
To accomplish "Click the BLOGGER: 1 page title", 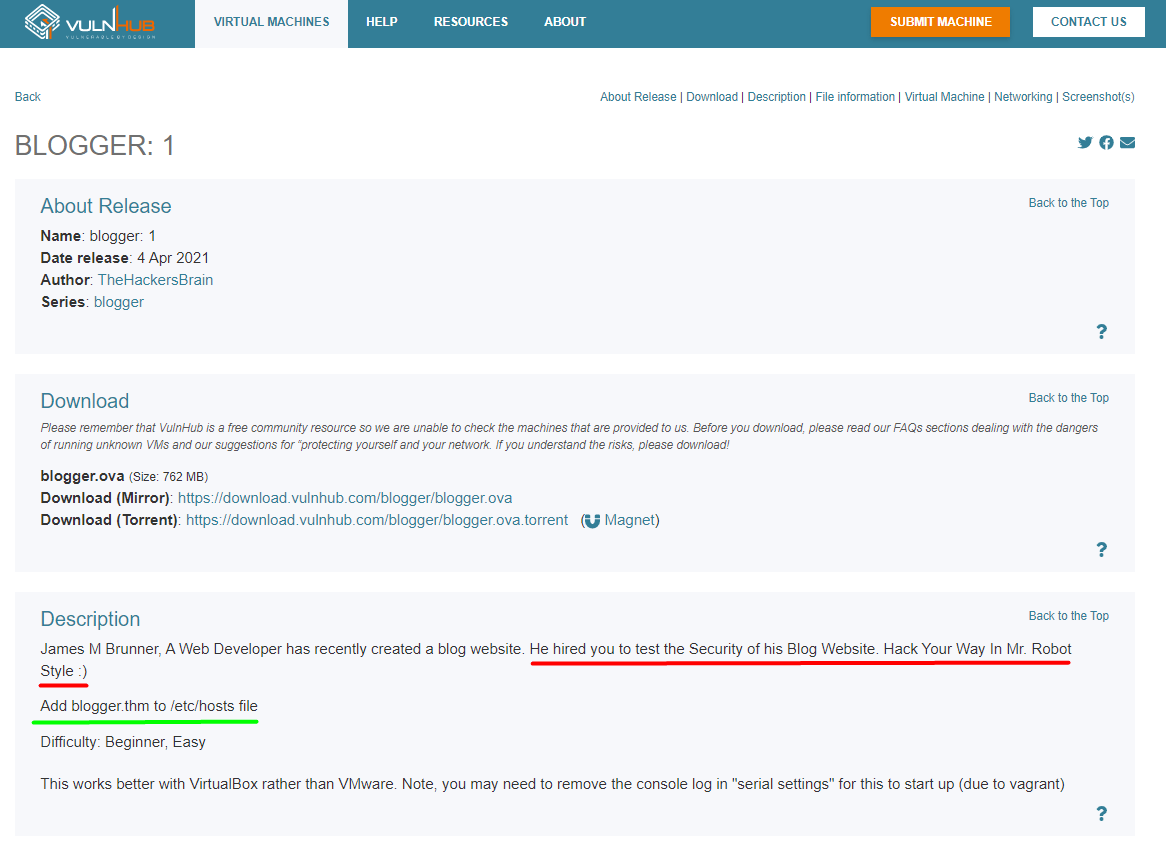I will pyautogui.click(x=94, y=146).
